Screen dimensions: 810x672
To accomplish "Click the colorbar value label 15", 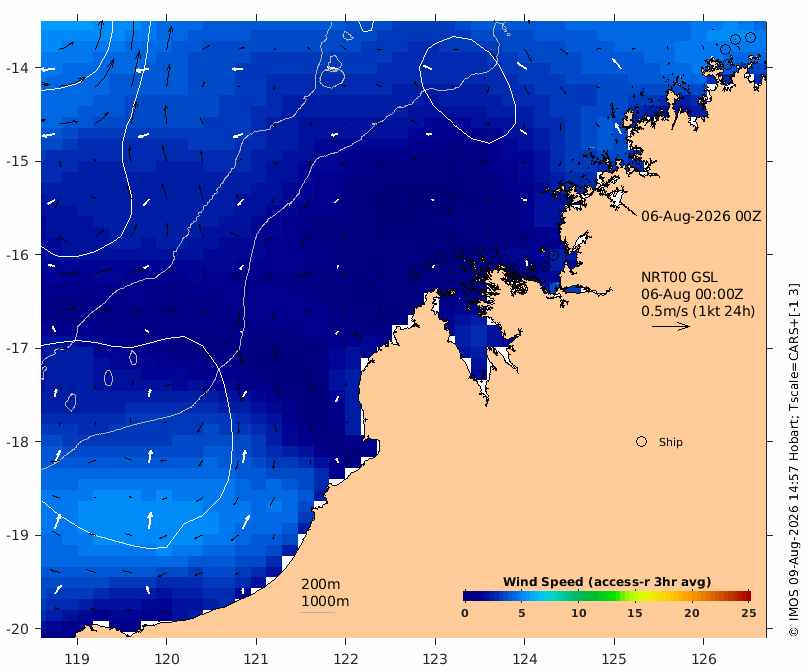I will coord(634,613).
